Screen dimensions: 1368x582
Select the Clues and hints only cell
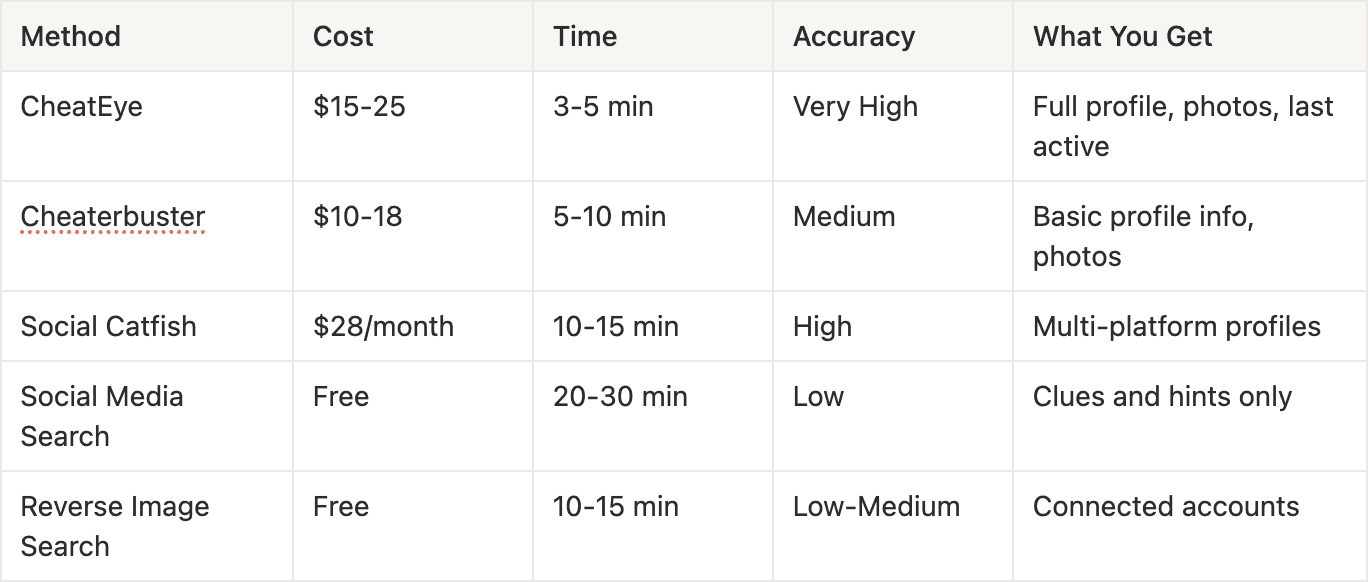coord(1162,397)
